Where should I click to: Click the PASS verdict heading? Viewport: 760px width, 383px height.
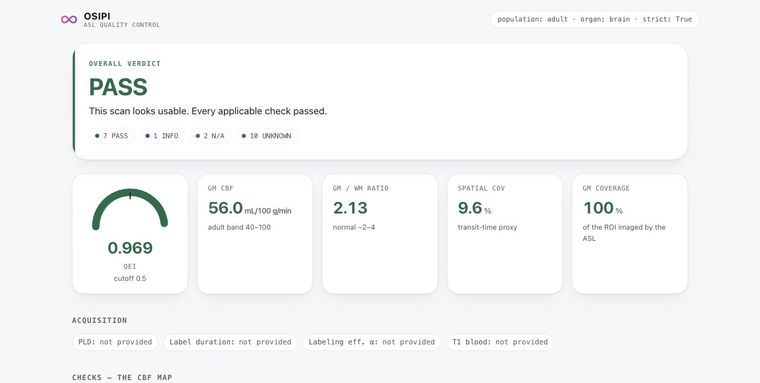point(118,87)
